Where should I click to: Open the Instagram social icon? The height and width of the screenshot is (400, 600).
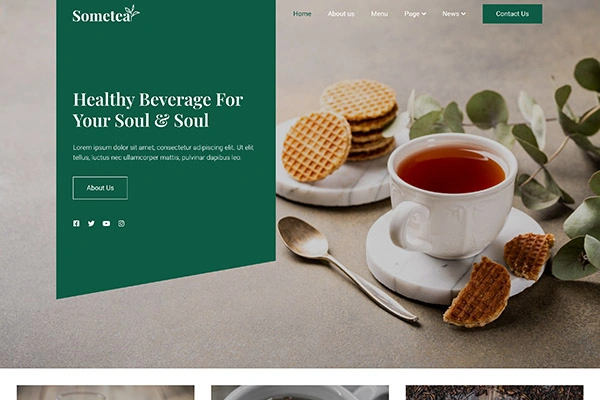pyautogui.click(x=121, y=224)
